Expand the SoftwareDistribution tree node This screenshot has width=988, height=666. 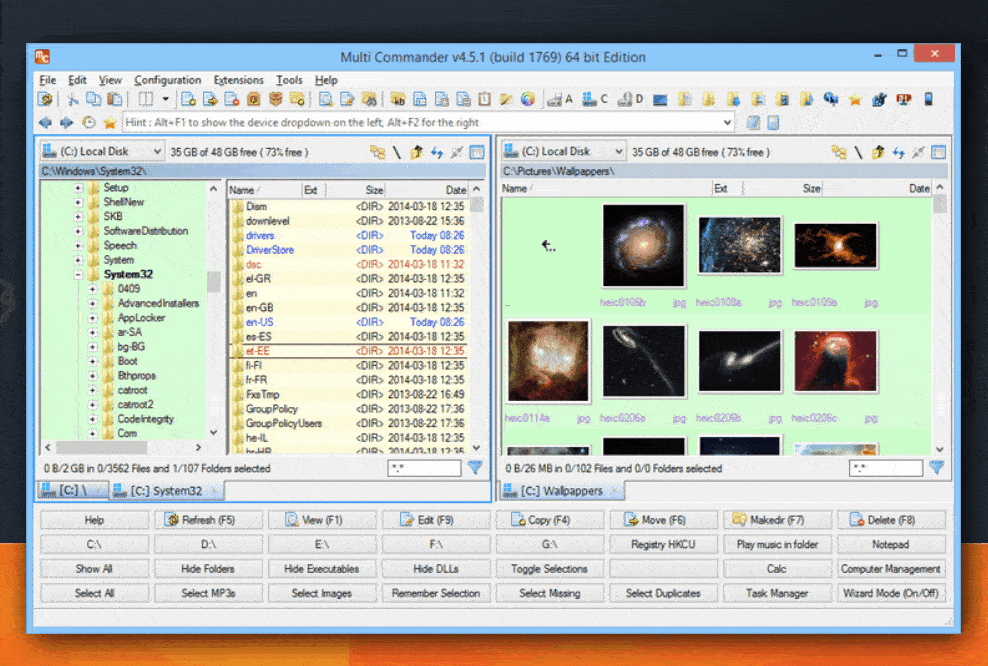78,231
